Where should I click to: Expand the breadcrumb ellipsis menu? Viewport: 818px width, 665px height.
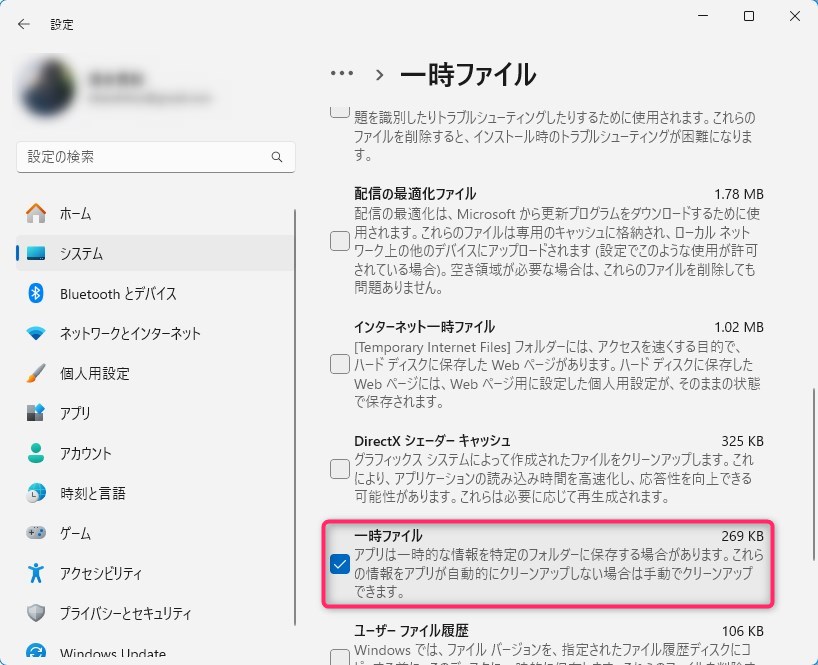(342, 74)
